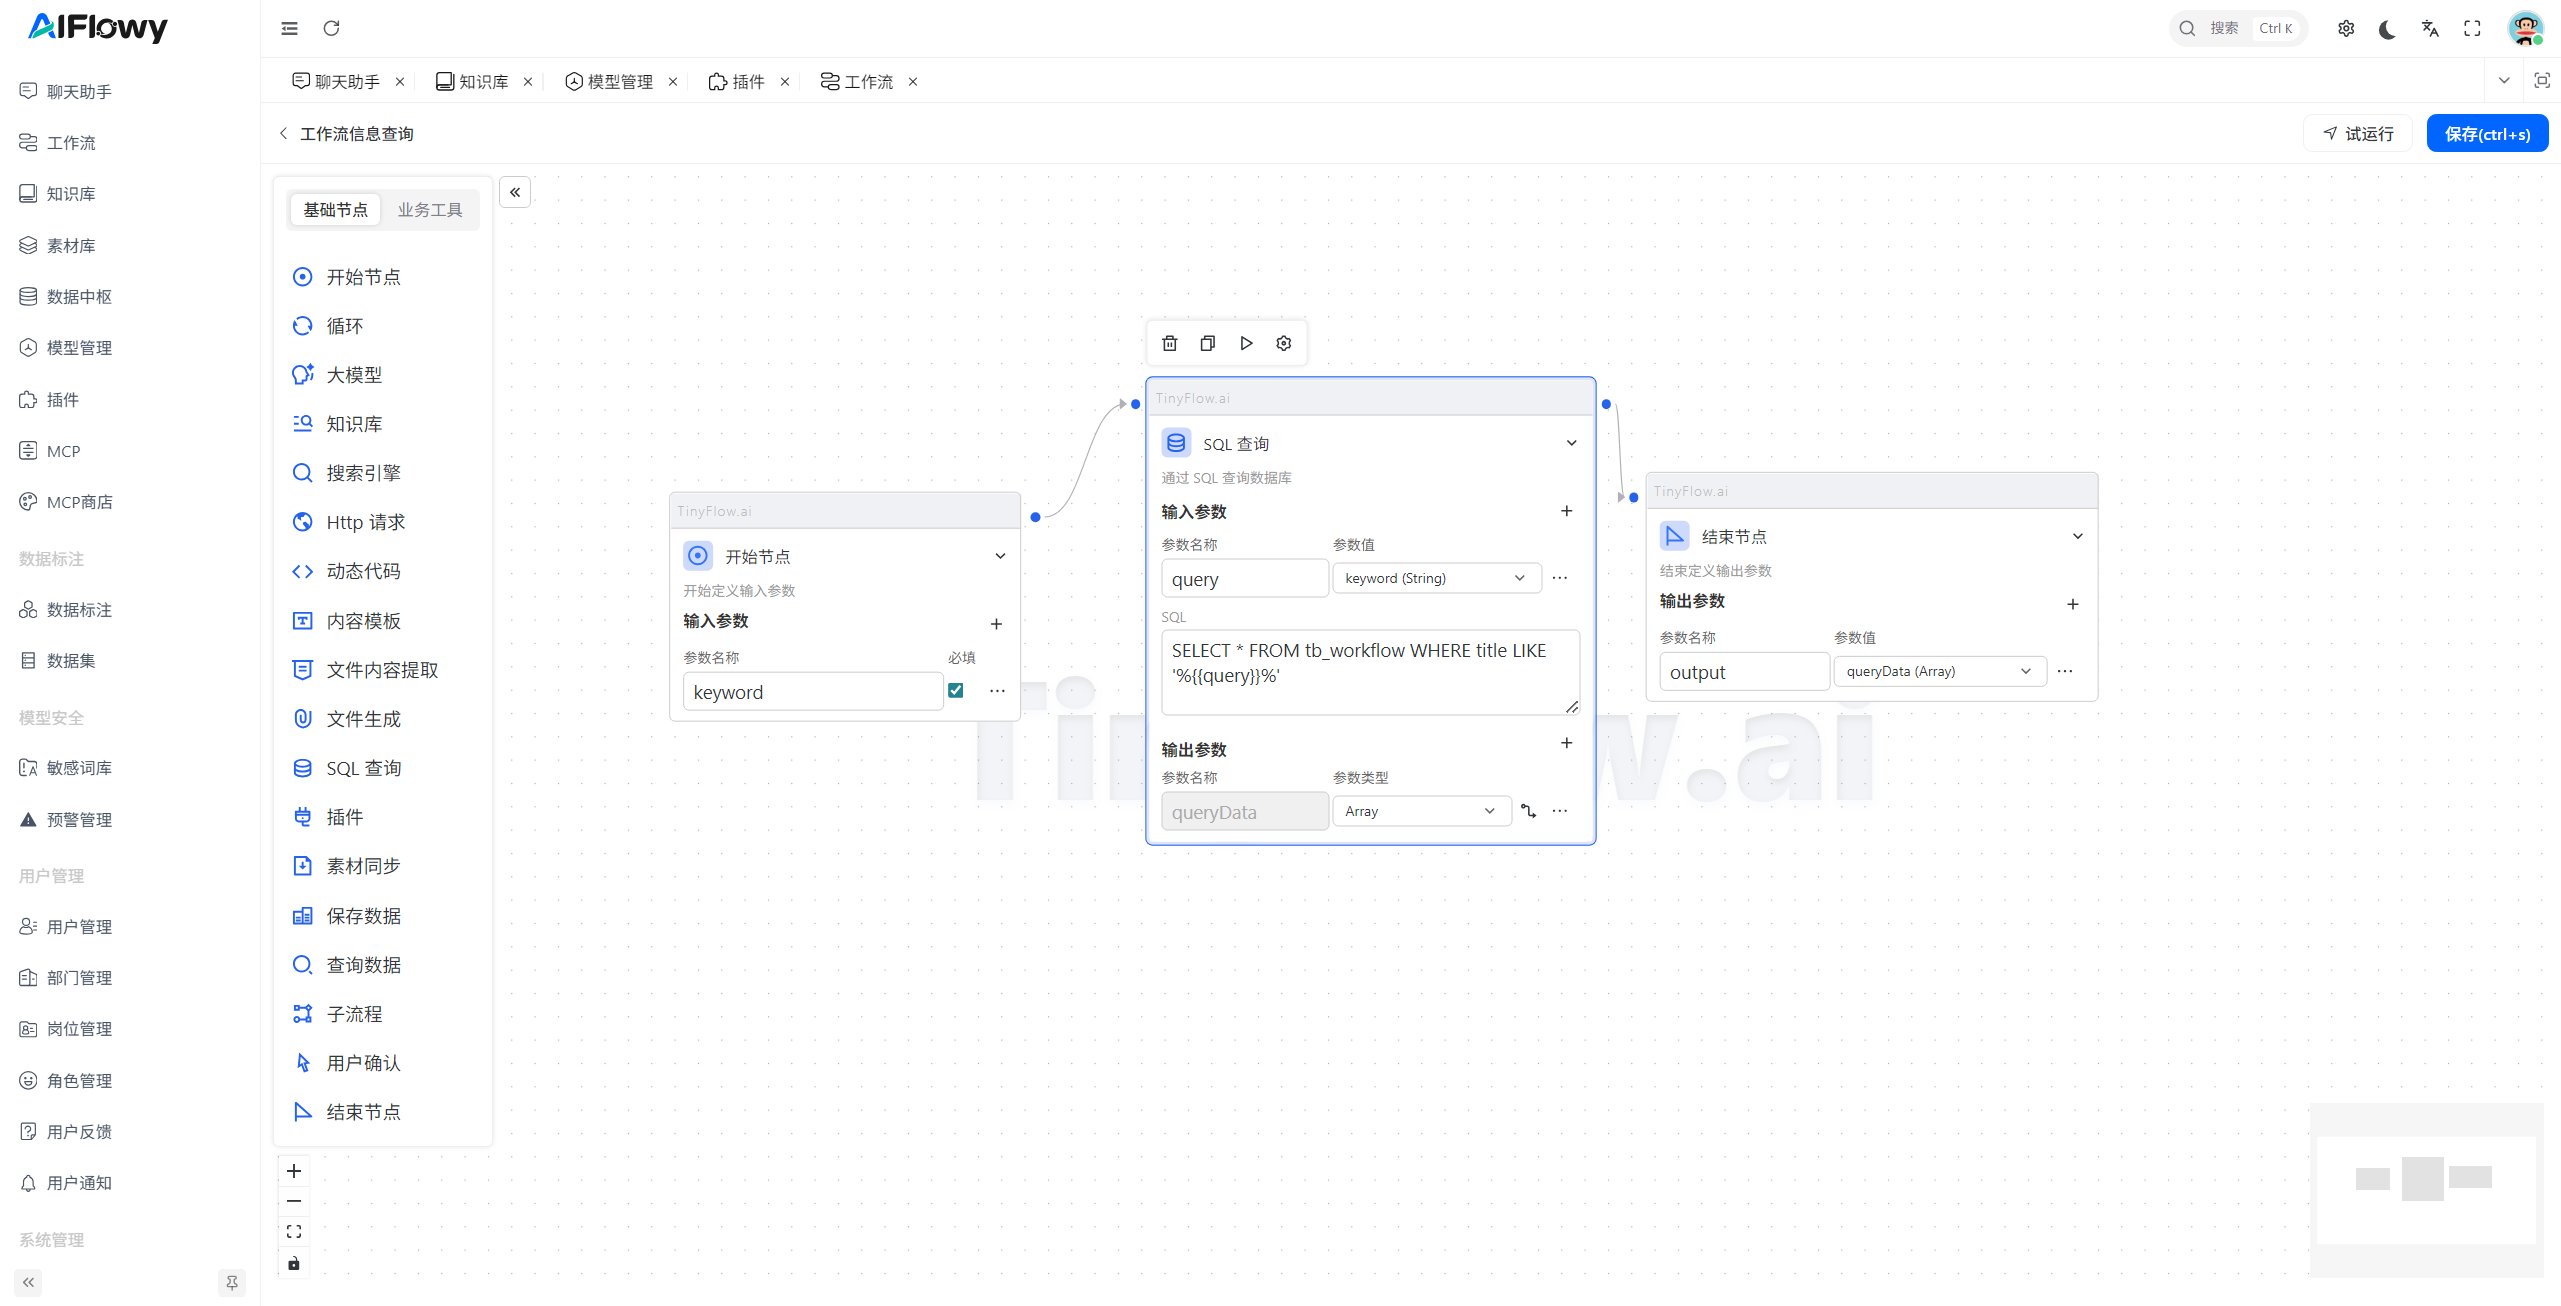Toggle the canvas lock icon
Screen dimensions: 2561x1306
pos(293,1263)
